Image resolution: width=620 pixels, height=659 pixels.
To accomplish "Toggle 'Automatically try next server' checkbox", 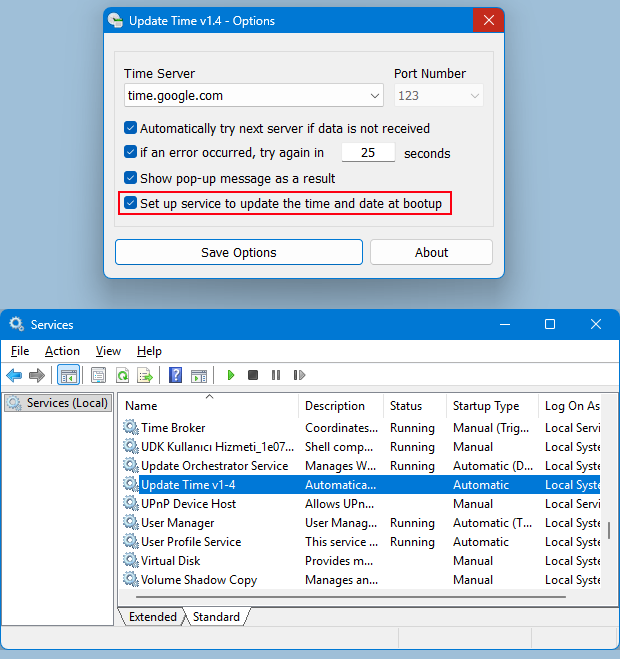I will tap(130, 128).
